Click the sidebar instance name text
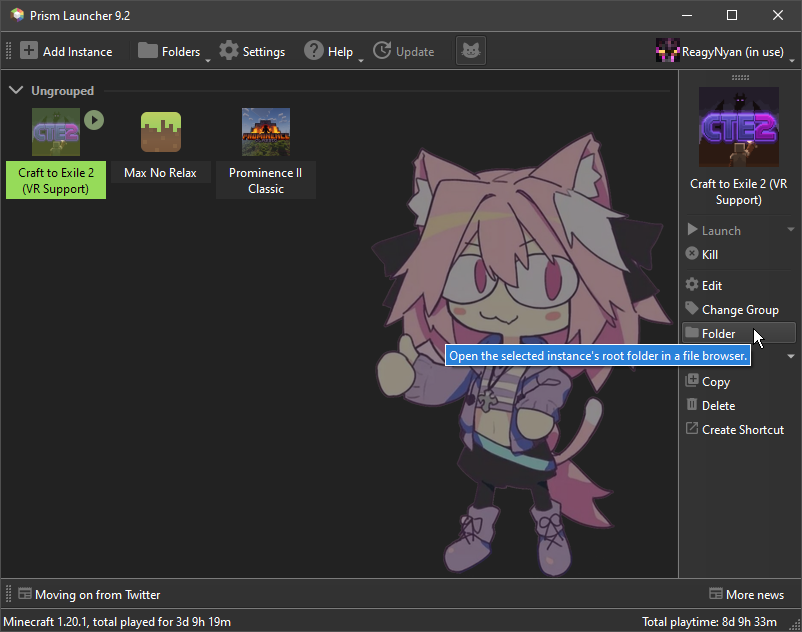This screenshot has width=802, height=632. tap(739, 192)
